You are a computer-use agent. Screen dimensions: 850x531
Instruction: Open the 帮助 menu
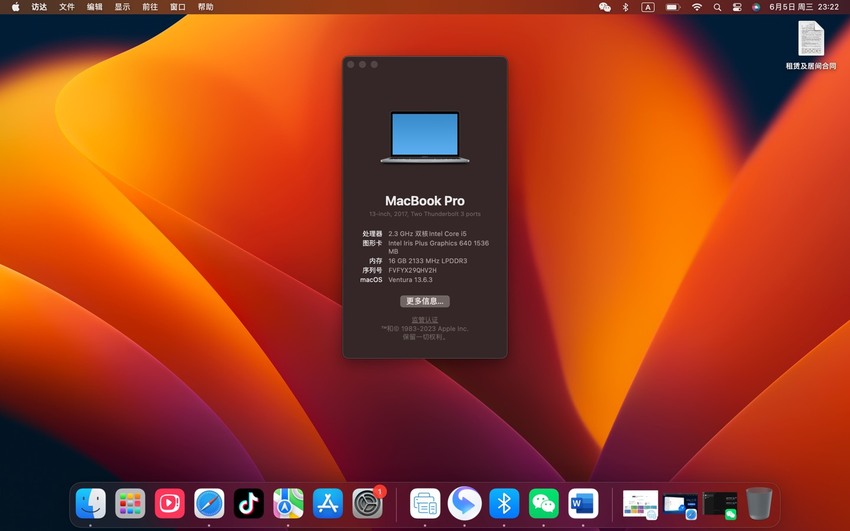pyautogui.click(x=205, y=7)
